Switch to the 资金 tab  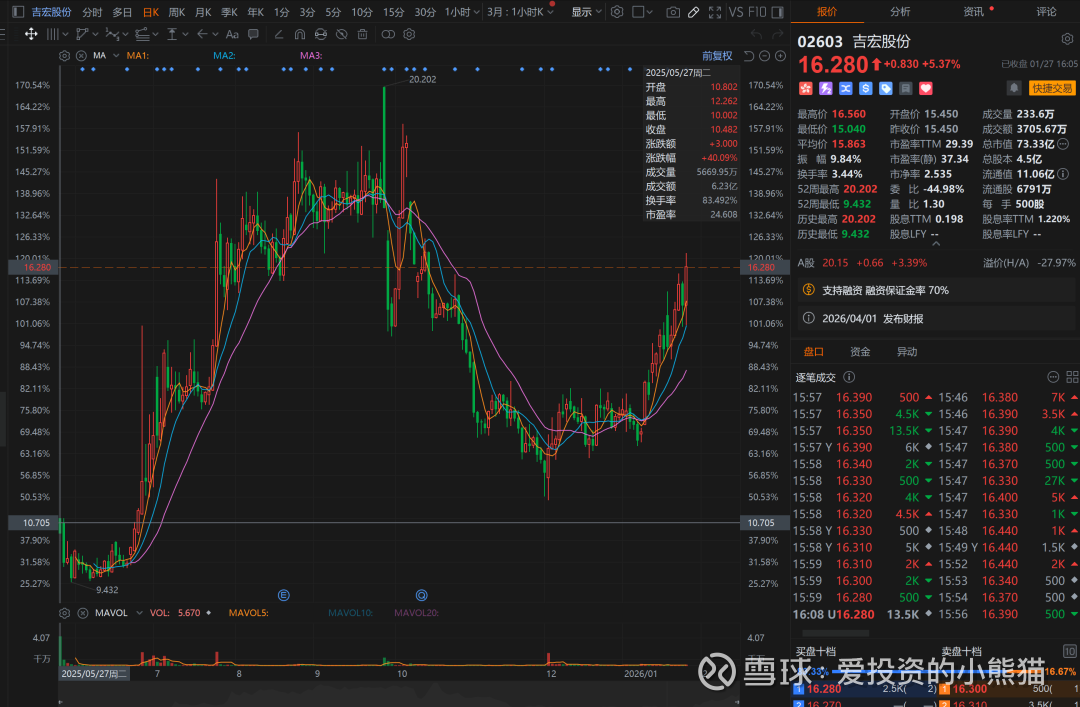860,351
